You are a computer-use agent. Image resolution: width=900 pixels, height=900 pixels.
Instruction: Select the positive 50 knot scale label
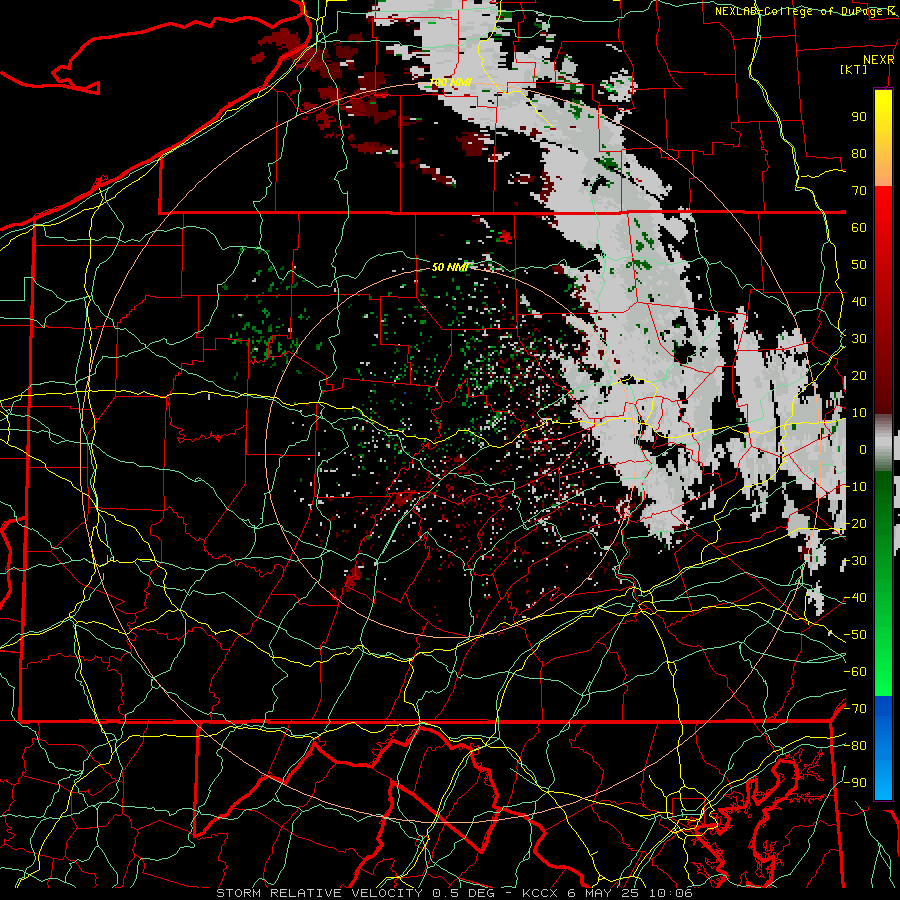[x=859, y=265]
